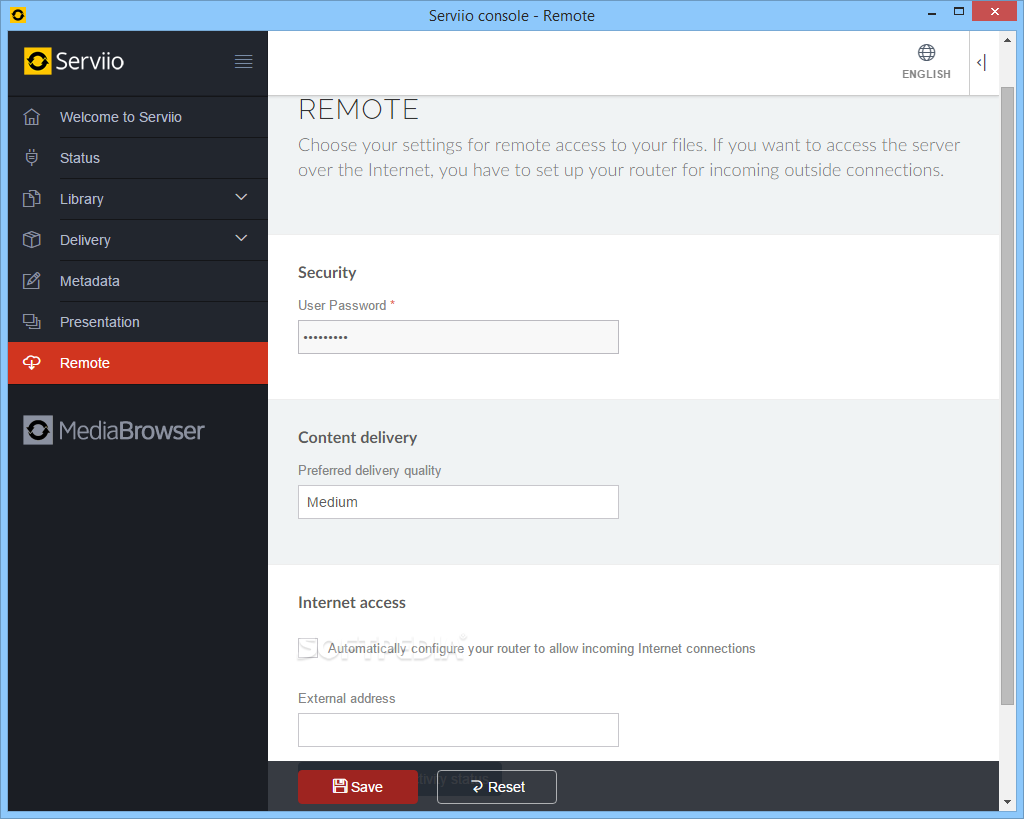
Task: Minimize the Serviio console window
Action: [x=932, y=12]
